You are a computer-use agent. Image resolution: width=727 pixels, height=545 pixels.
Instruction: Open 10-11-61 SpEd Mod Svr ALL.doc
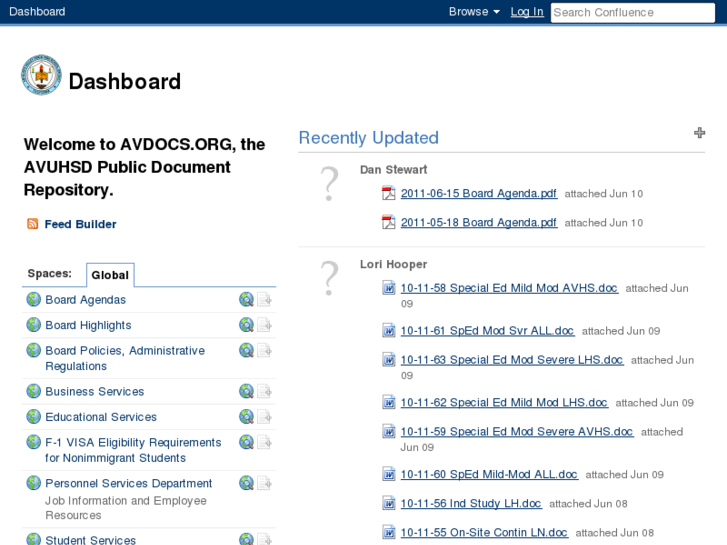[487, 331]
